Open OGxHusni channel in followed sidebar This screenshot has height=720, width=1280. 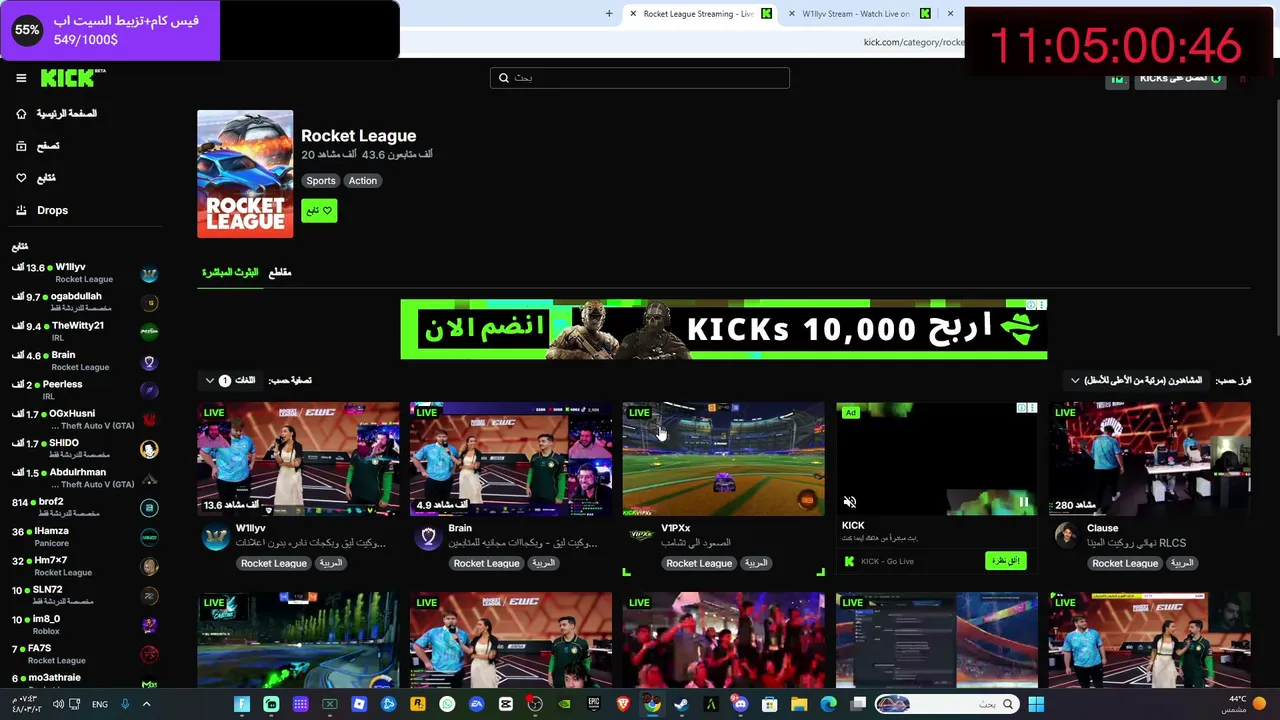(85, 419)
